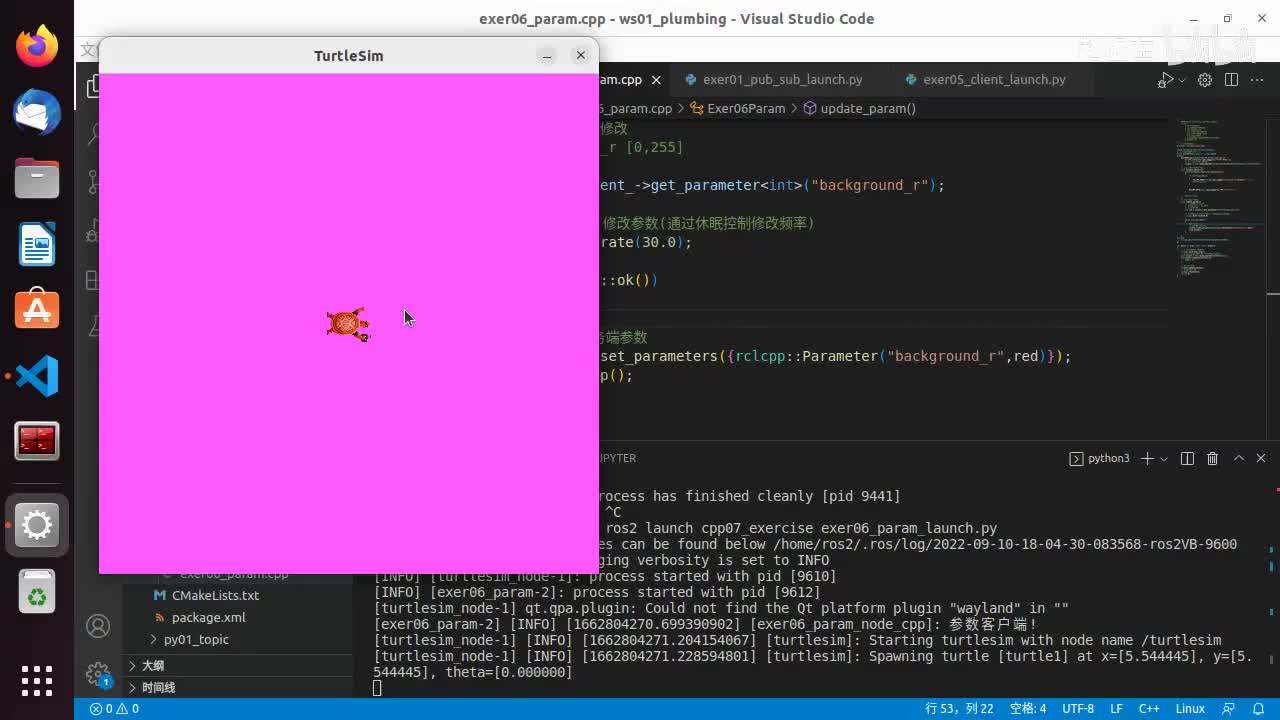Open the Files manager in the dock
This screenshot has width=1280, height=720.
[x=37, y=178]
